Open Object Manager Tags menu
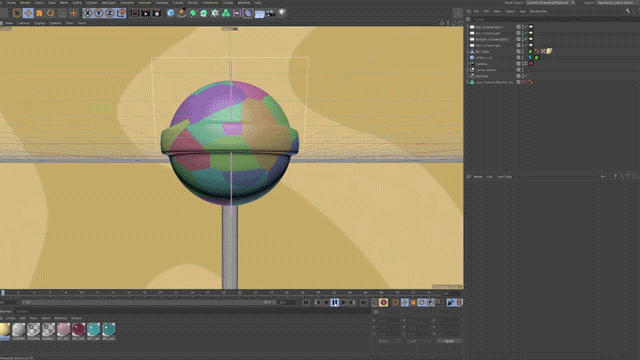640x360 pixels. tap(522, 11)
